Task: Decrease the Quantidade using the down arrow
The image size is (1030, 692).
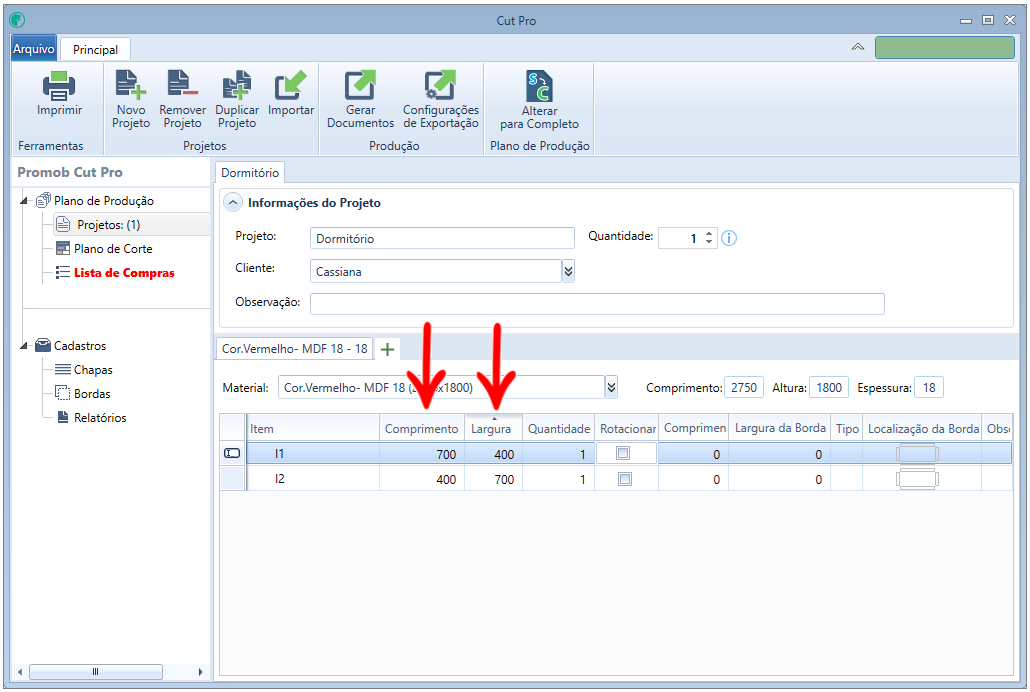Action: (709, 242)
